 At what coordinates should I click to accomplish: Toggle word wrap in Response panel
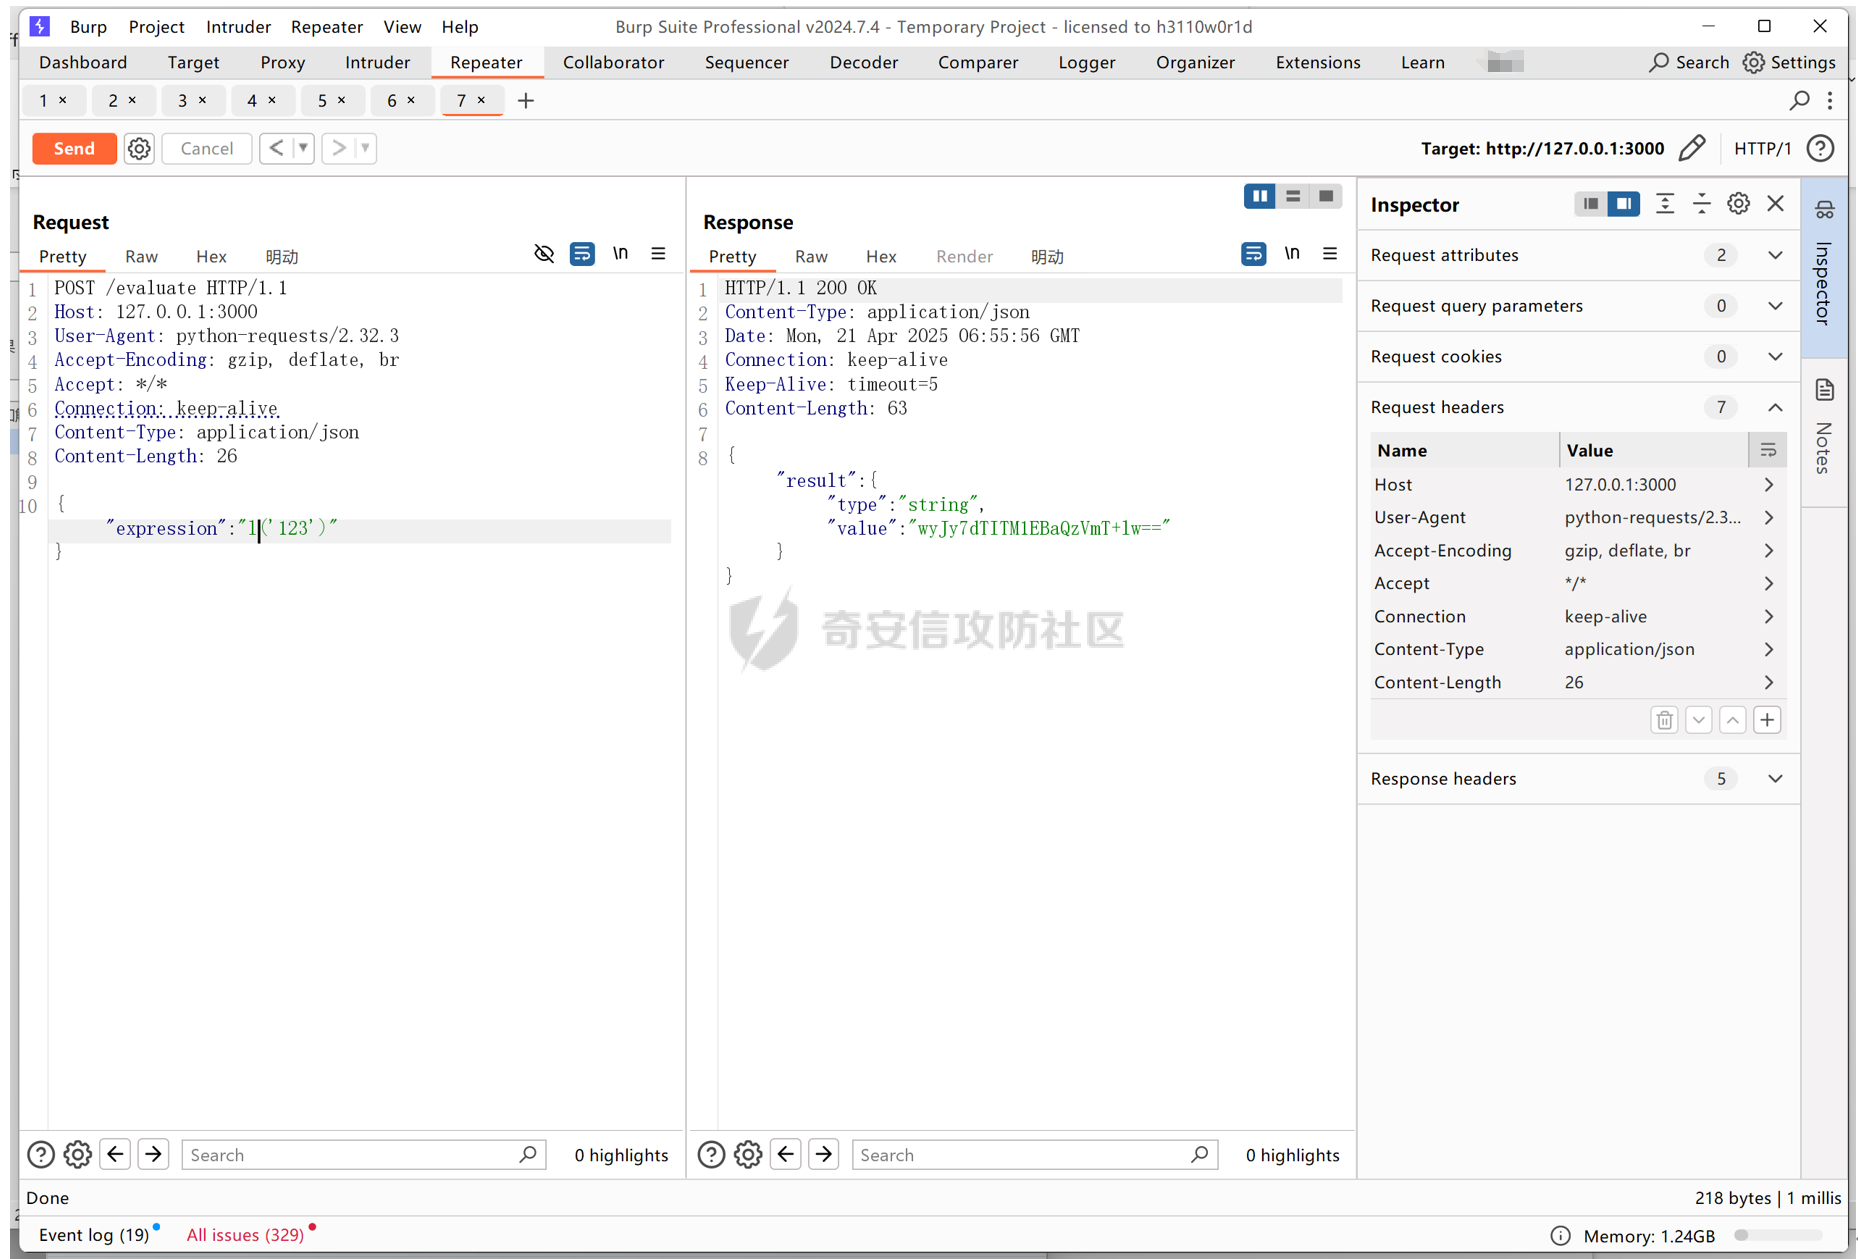[1253, 254]
